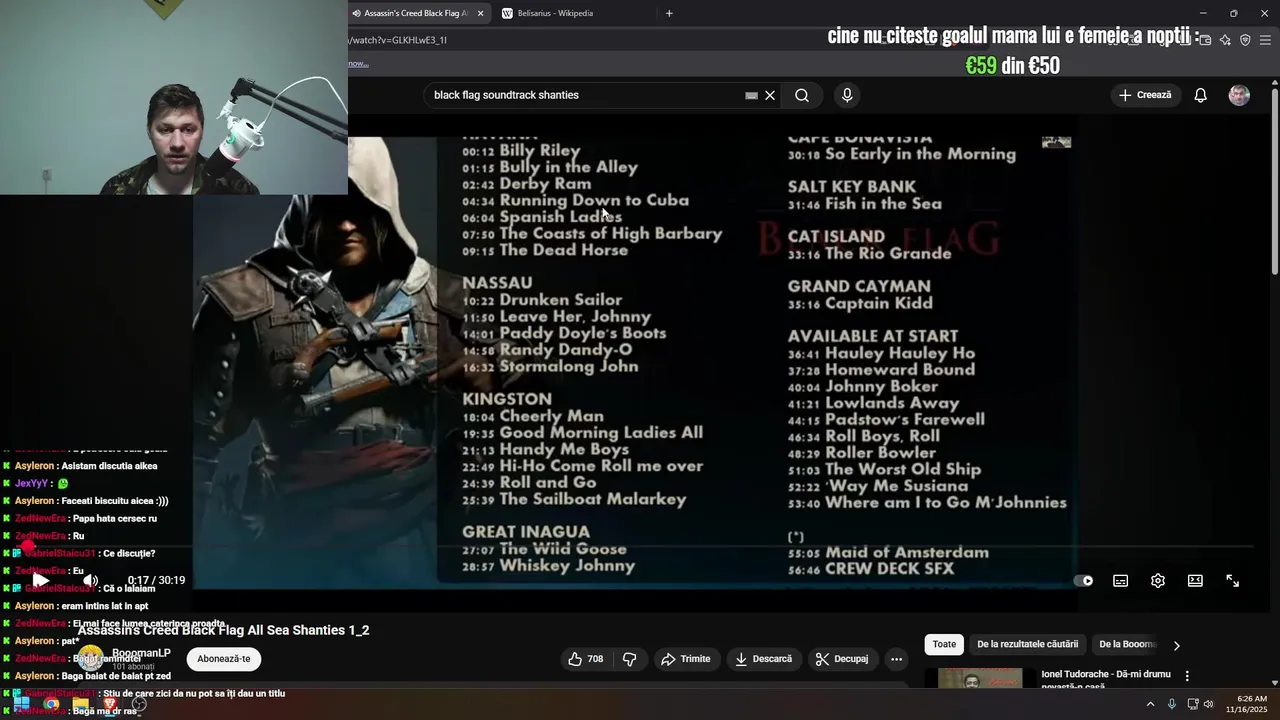The image size is (1280, 720).
Task: Open the system volume tray icon
Action: pos(1208,704)
